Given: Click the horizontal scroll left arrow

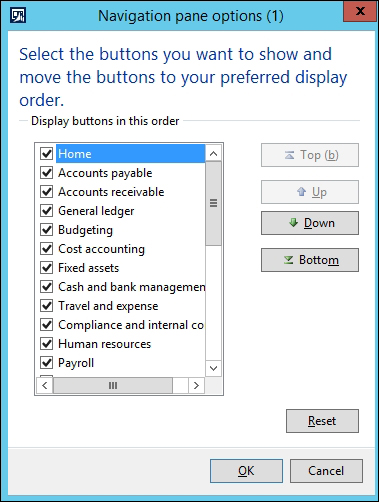Looking at the screenshot, I should [x=45, y=386].
